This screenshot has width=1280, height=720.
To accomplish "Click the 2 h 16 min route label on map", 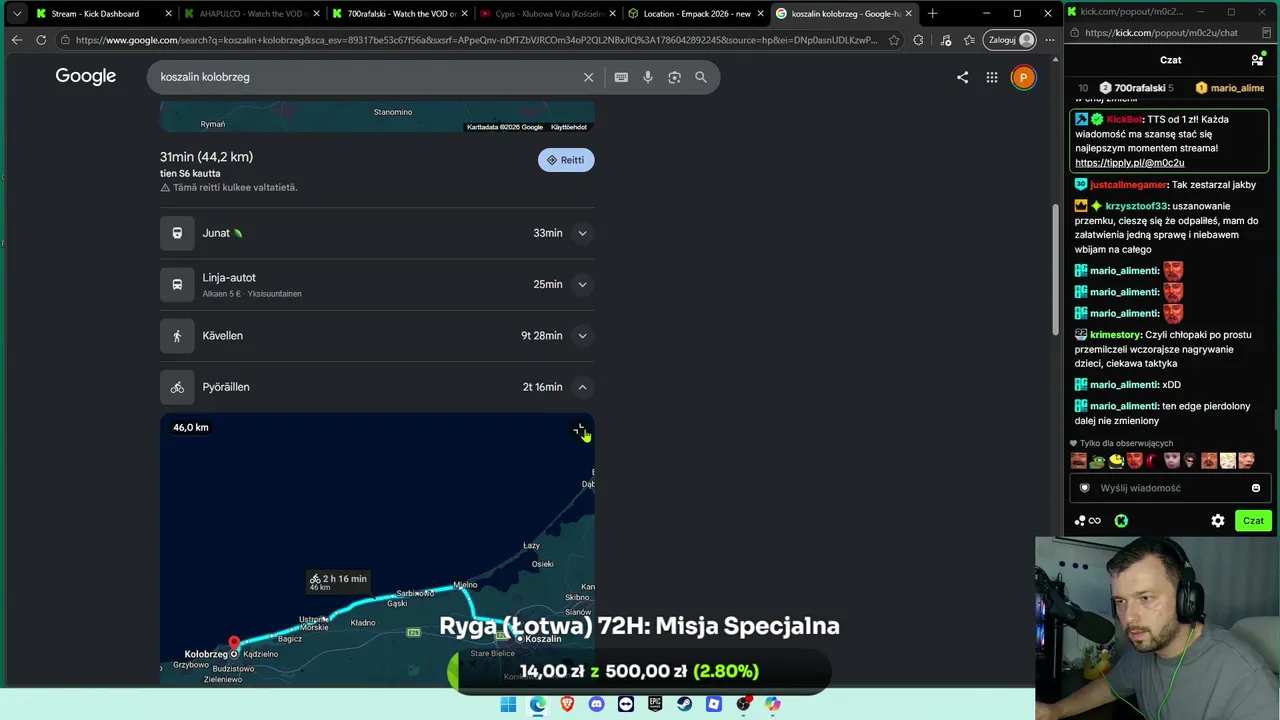I will pos(339,580).
